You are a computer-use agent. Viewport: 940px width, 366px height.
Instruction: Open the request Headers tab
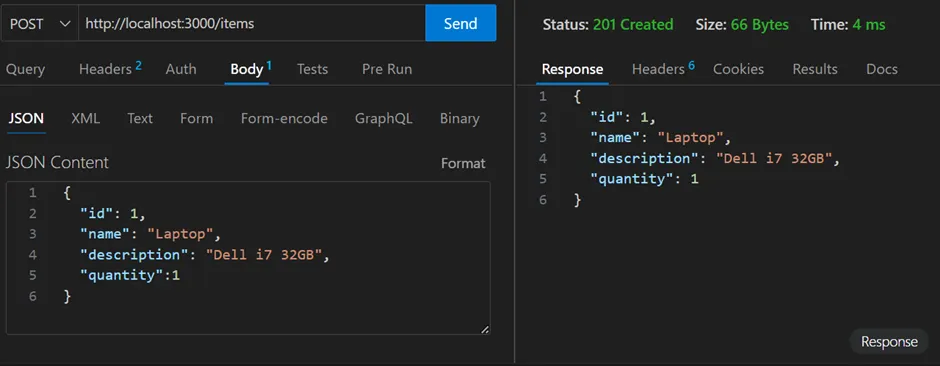click(x=110, y=69)
